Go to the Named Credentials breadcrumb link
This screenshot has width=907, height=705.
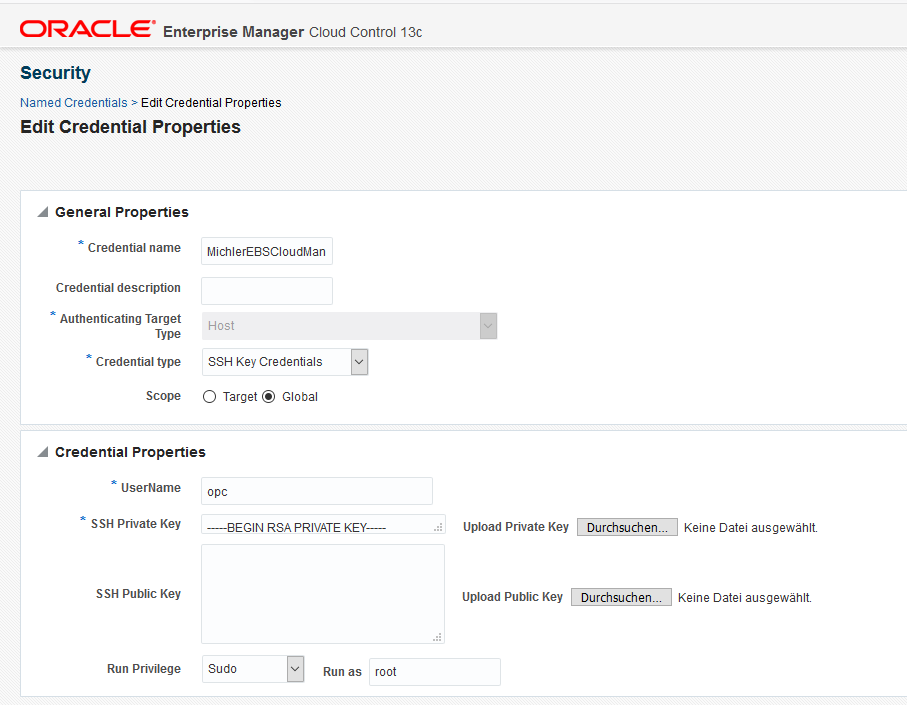[x=73, y=103]
